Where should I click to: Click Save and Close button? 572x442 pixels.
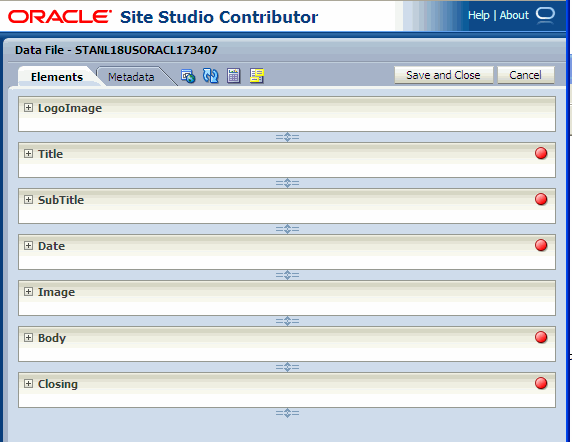tap(444, 75)
